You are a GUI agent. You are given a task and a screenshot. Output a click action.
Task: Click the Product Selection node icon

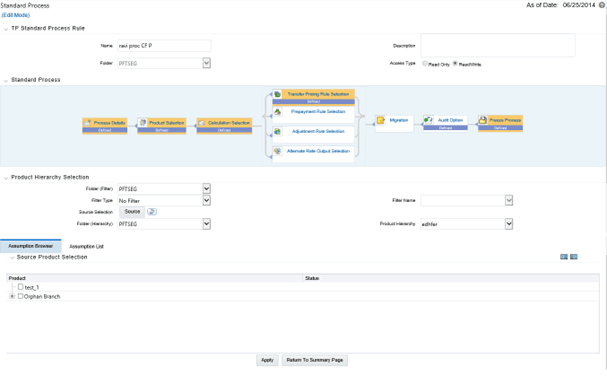[142, 122]
